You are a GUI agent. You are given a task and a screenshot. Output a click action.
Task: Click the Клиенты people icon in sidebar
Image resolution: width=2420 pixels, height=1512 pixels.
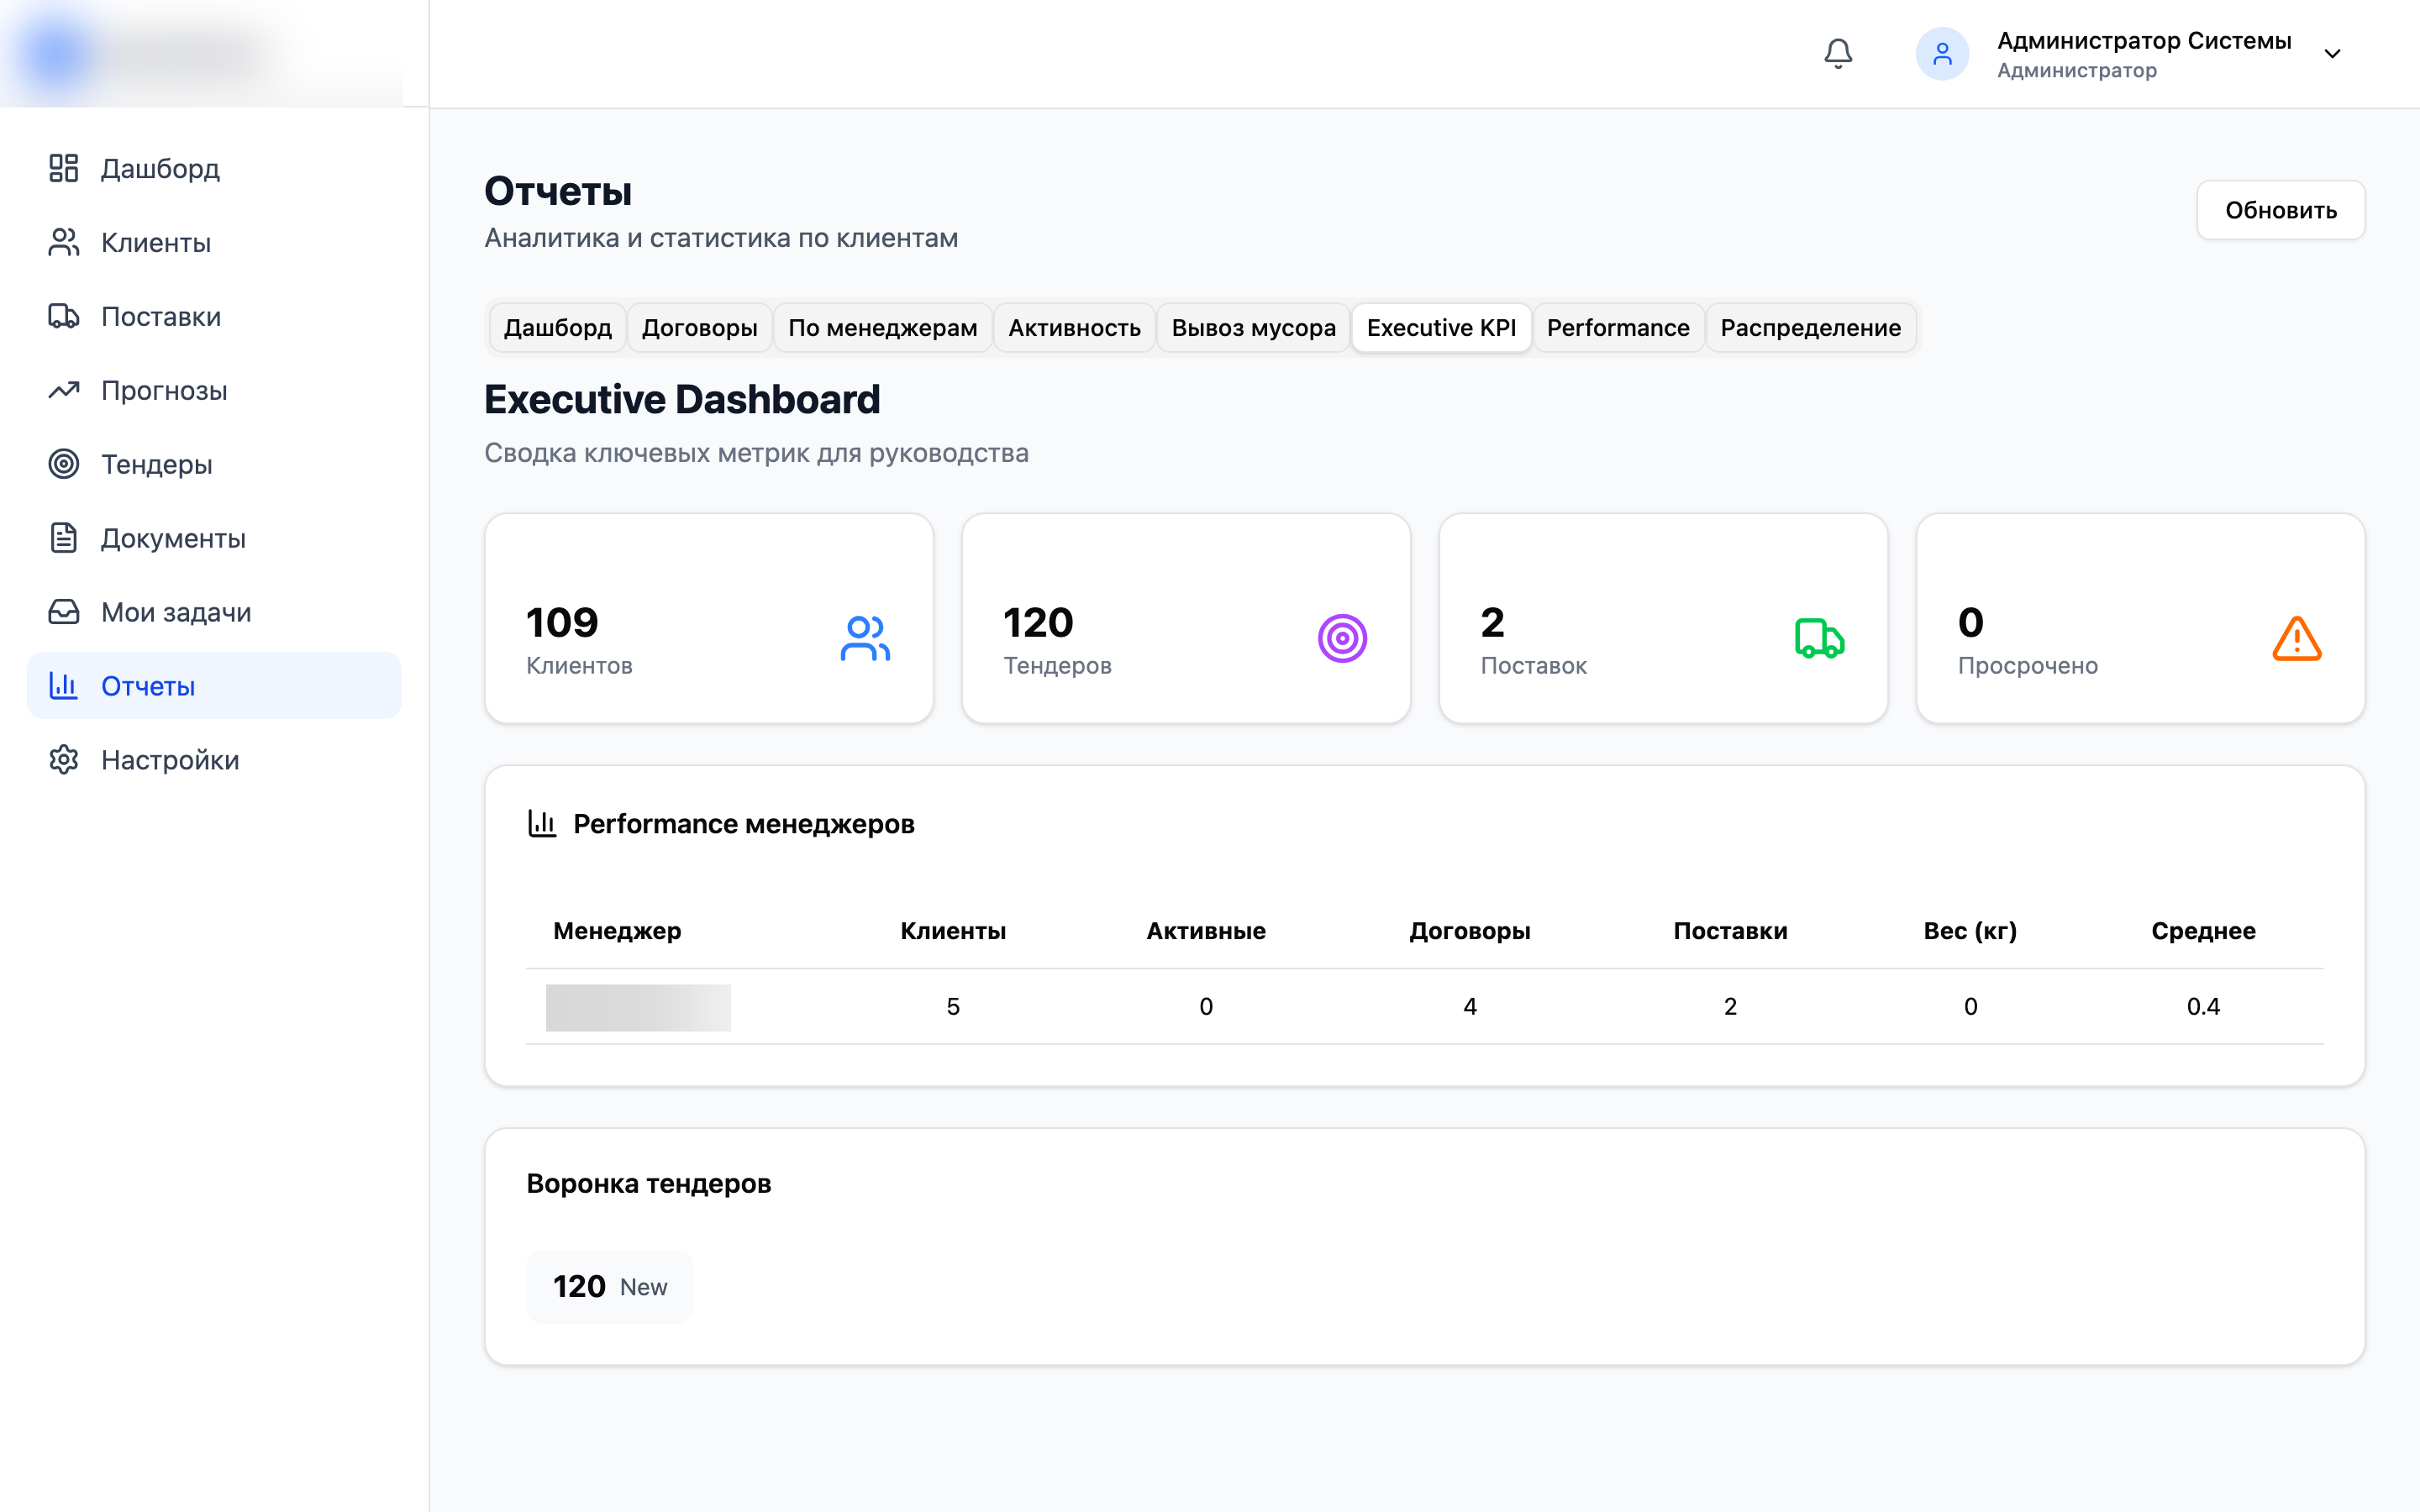click(63, 242)
